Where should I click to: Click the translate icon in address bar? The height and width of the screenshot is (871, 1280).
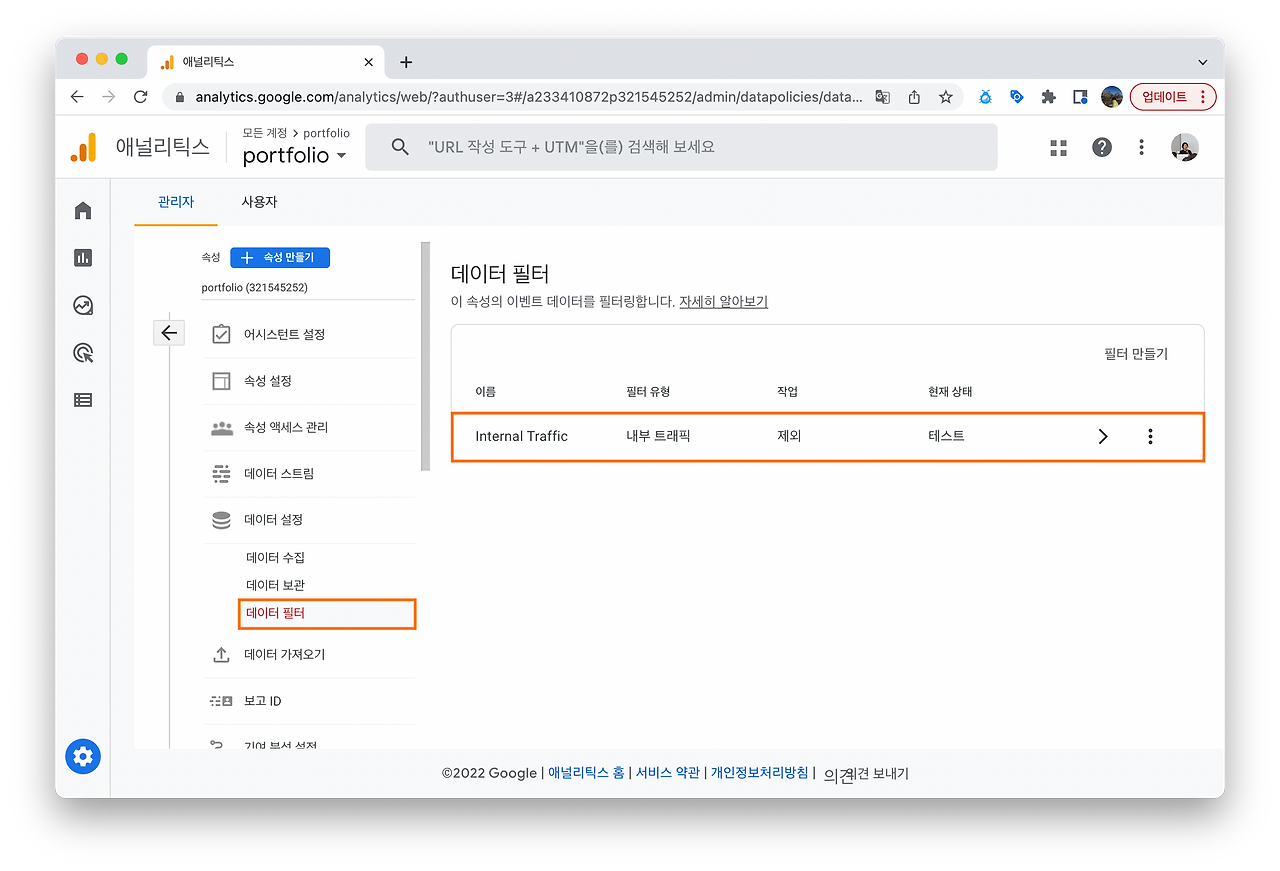pos(882,97)
